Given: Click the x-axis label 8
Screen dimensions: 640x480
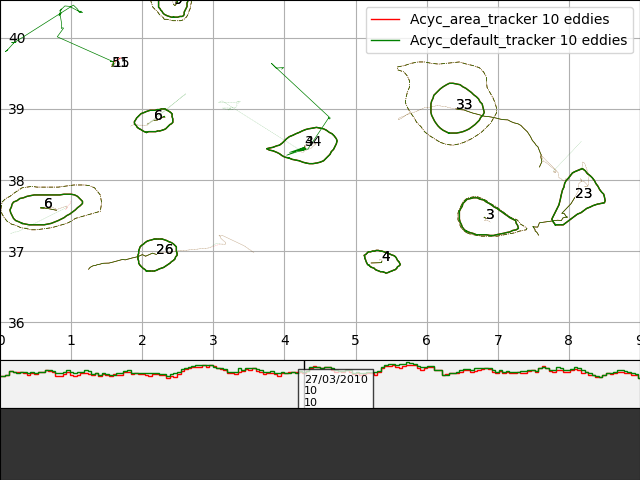Looking at the screenshot, I should [x=569, y=340].
